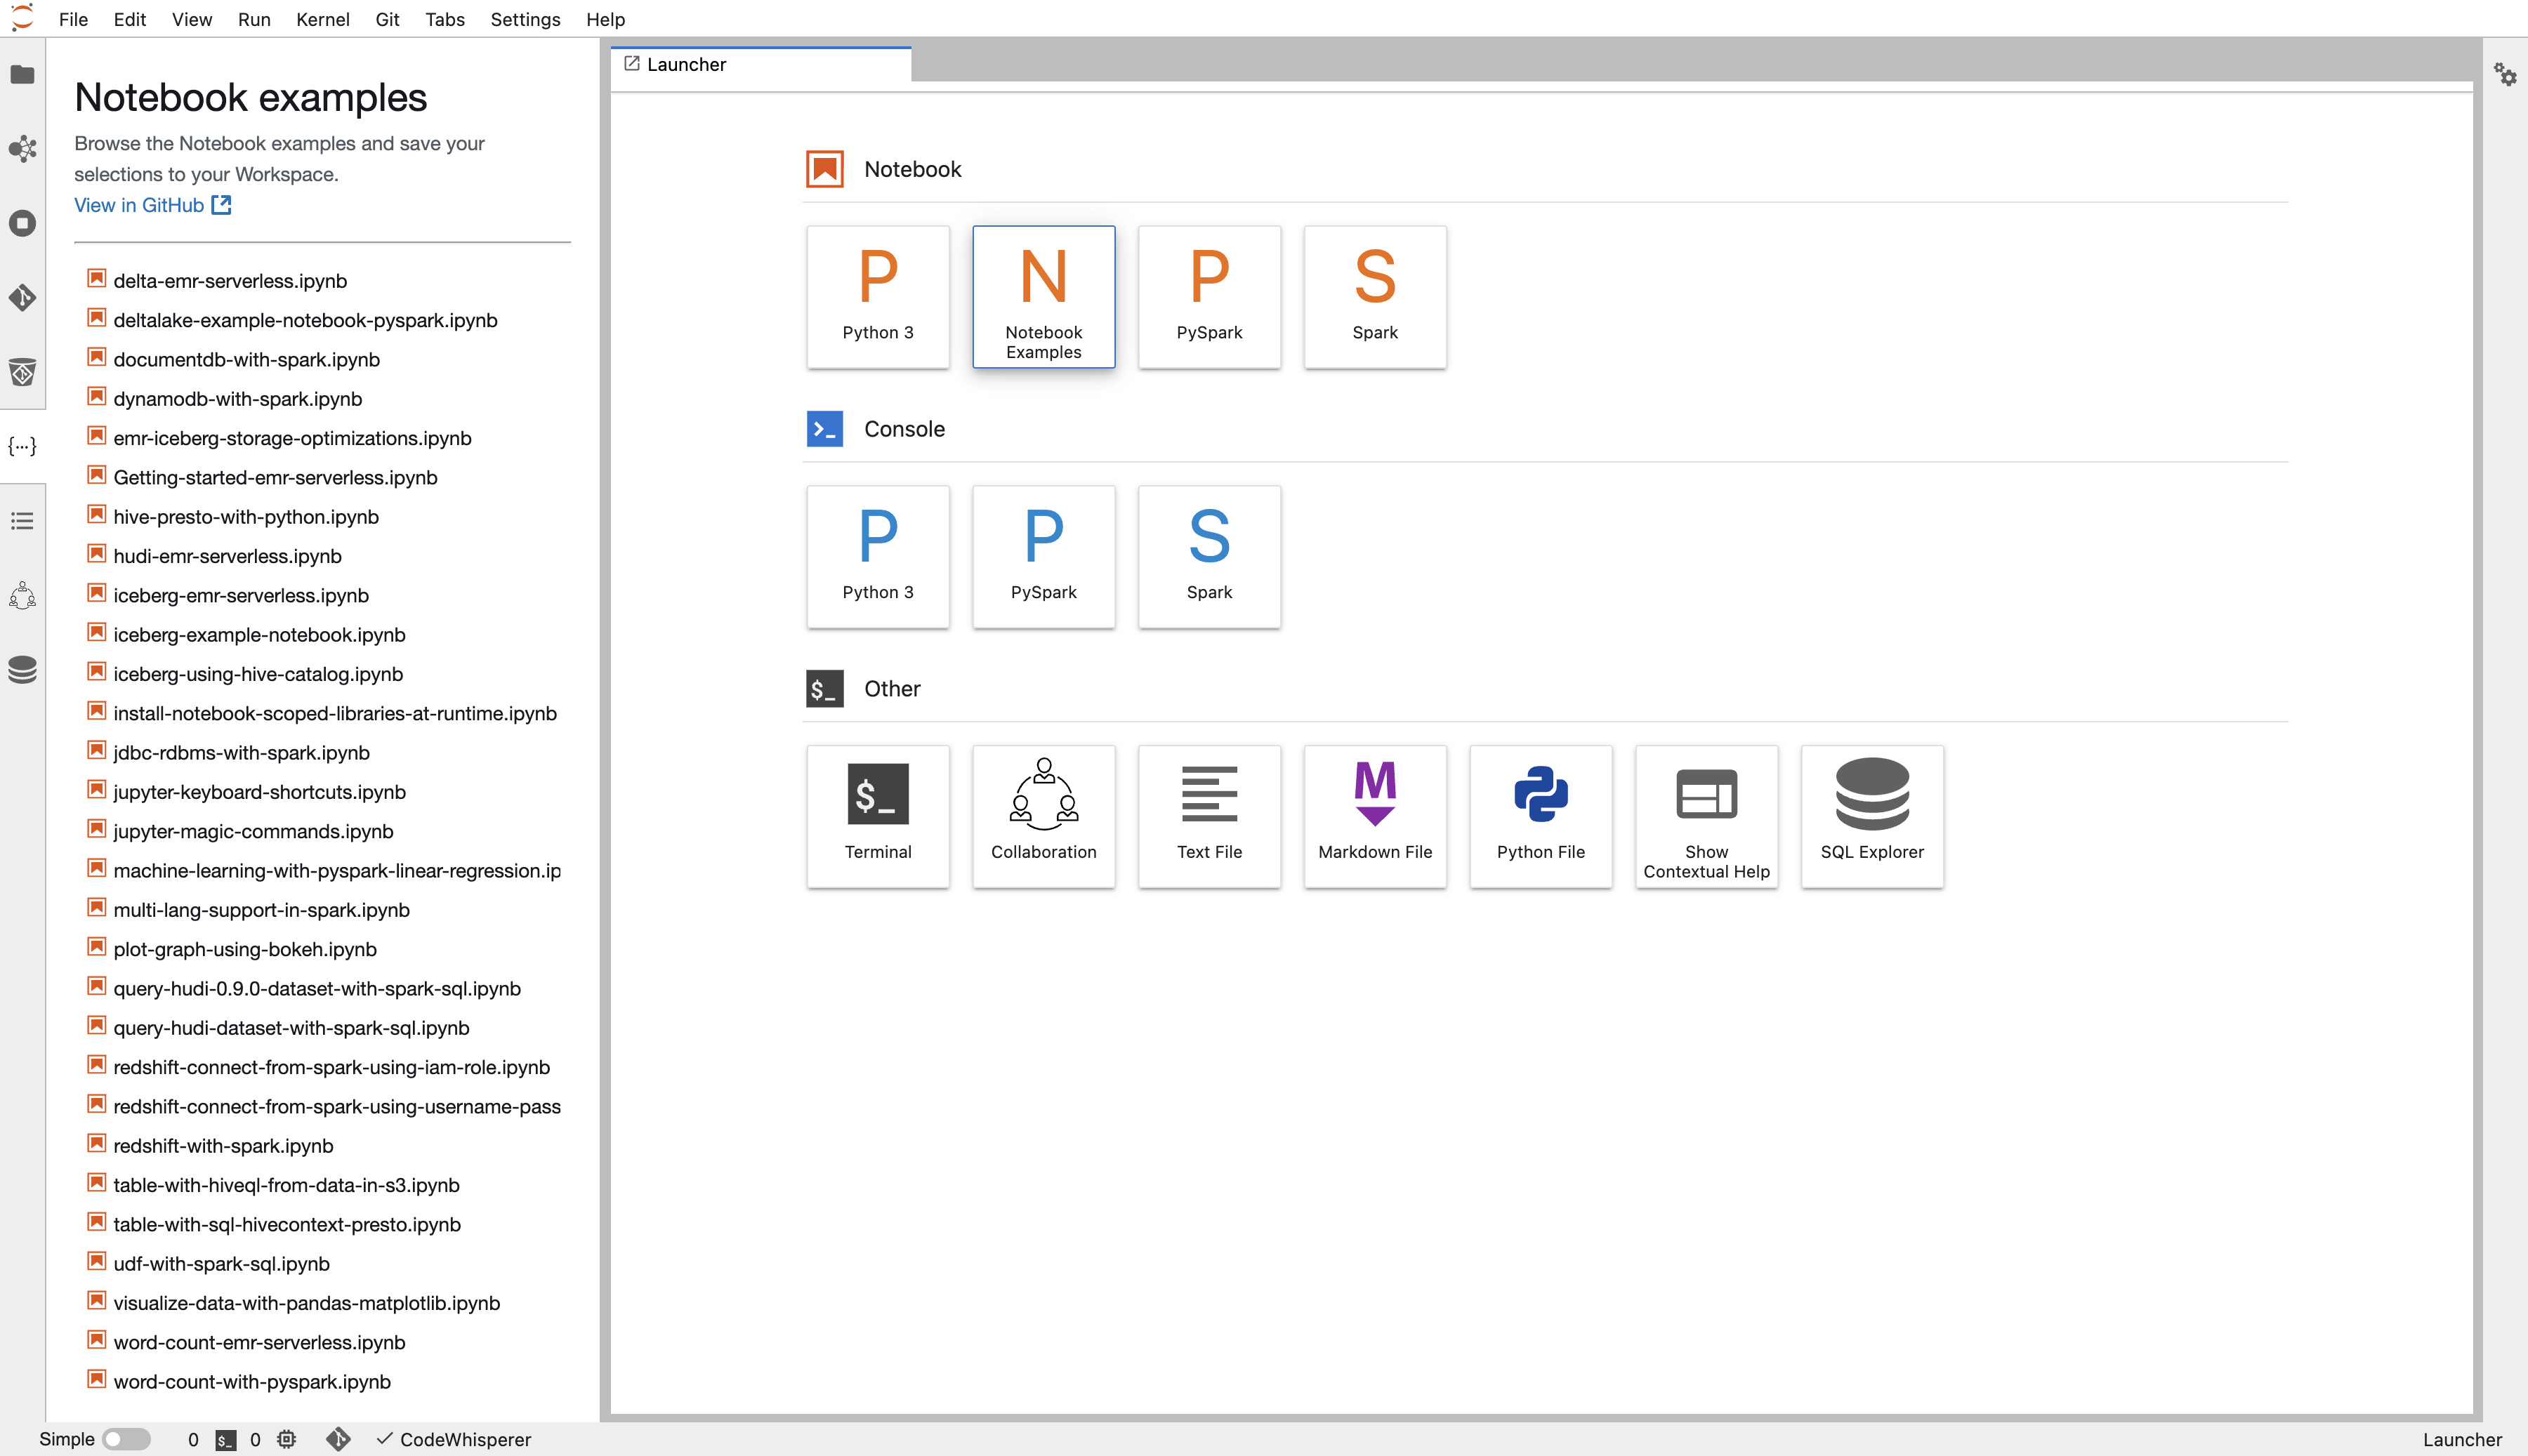This screenshot has width=2528, height=1456.
Task: Open dynamodb-with-spark.ipynb example
Action: (237, 399)
